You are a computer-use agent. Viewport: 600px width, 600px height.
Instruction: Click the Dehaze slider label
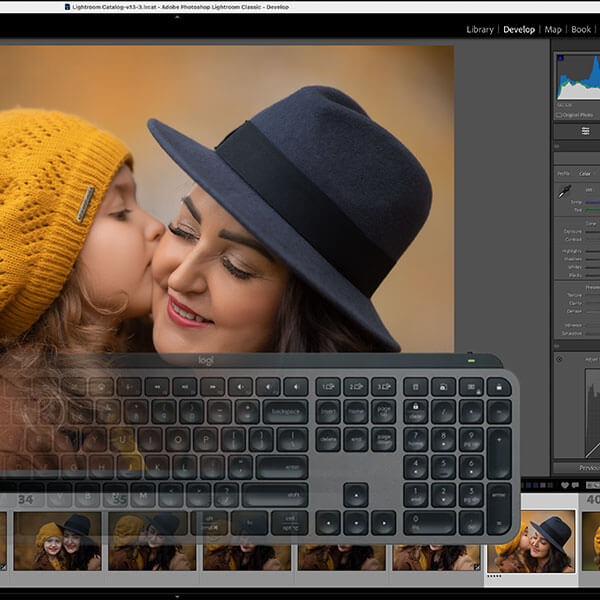click(x=574, y=311)
